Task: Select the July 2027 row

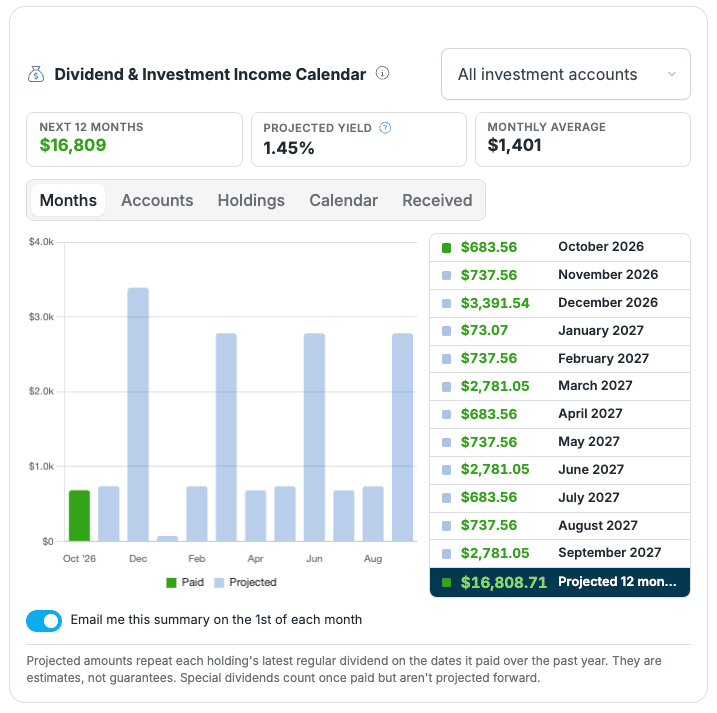Action: [560, 498]
